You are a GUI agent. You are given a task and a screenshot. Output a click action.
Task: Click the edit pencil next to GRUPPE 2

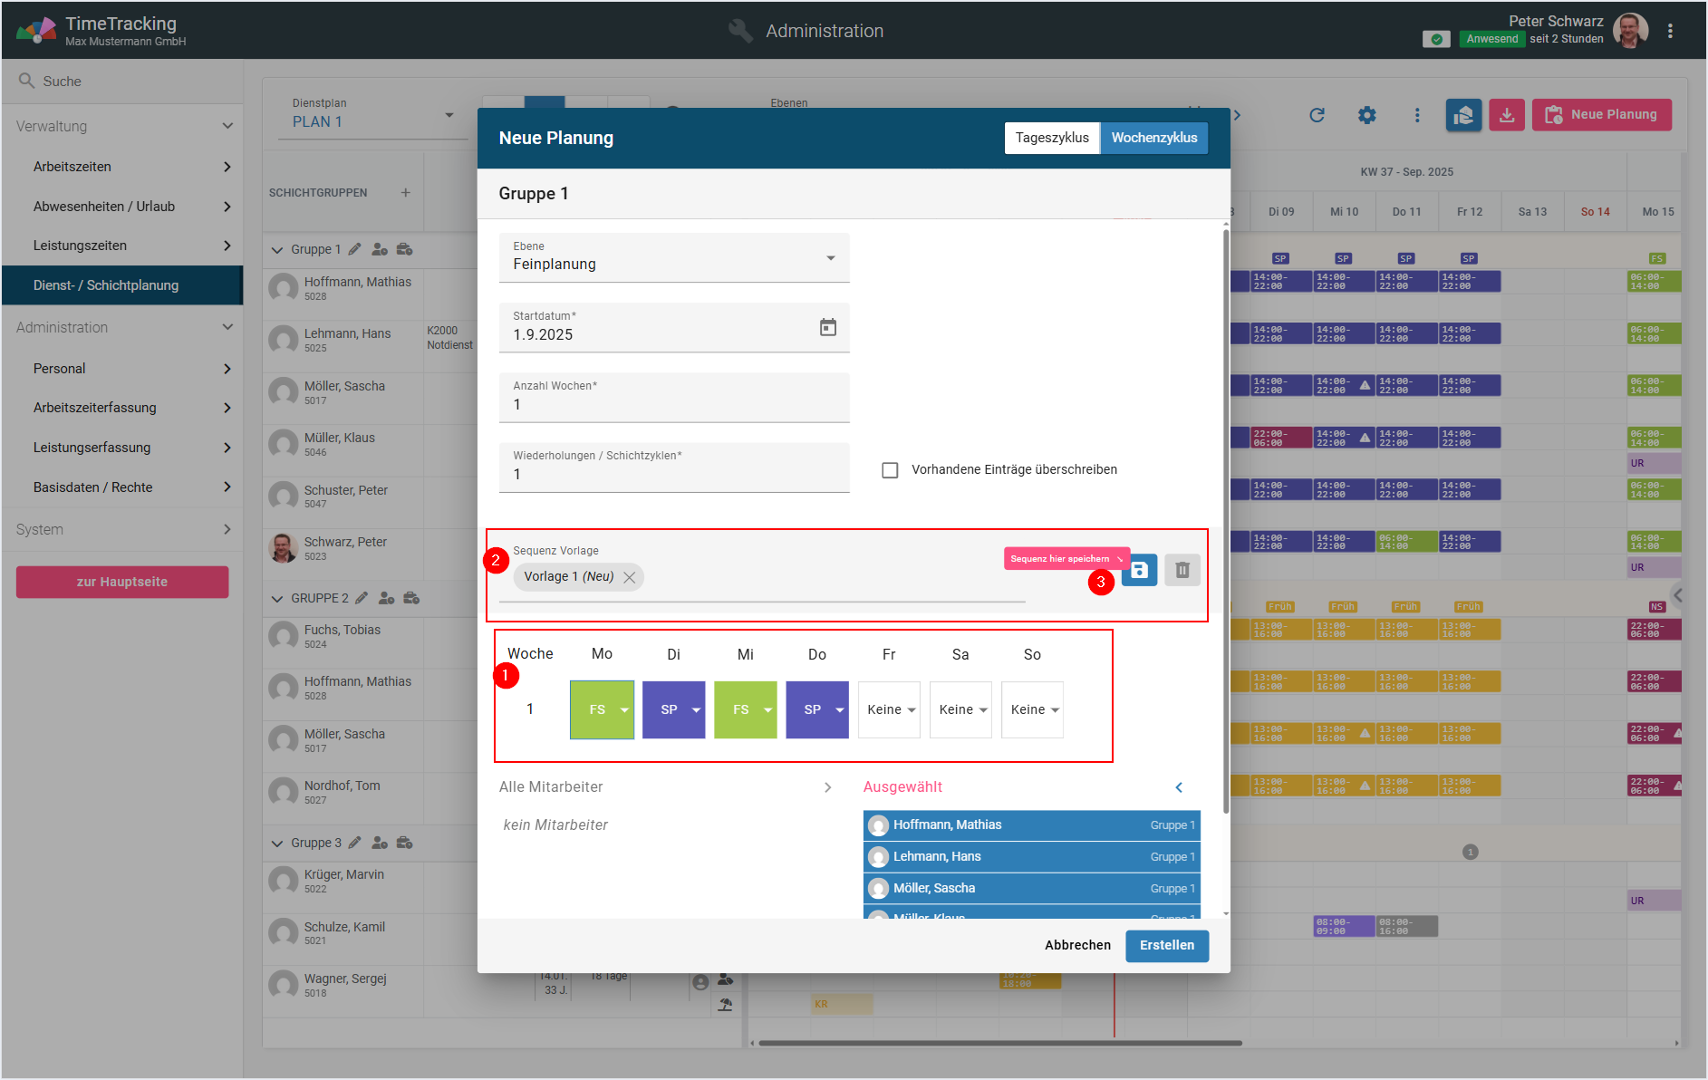(362, 598)
